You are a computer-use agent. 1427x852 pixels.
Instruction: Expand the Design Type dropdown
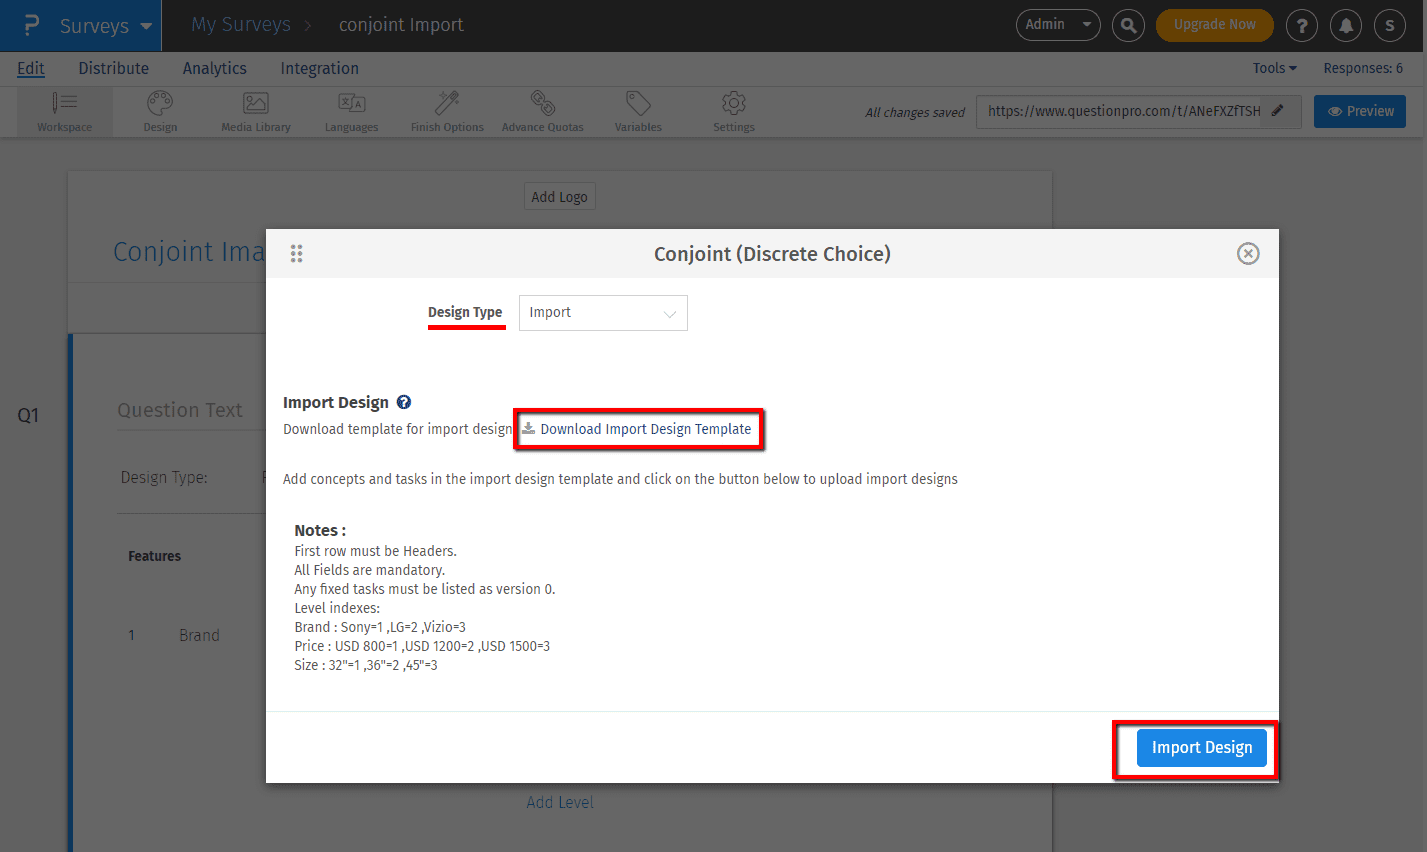click(603, 313)
